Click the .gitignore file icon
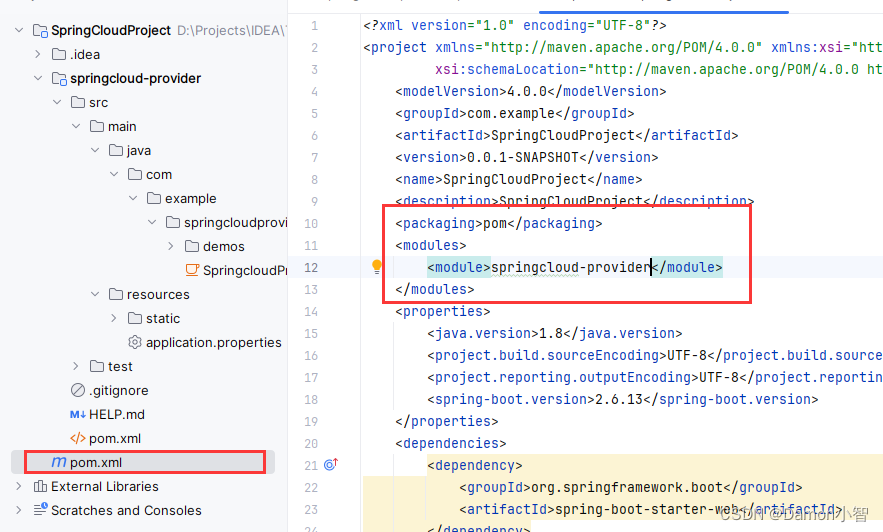The height and width of the screenshot is (532, 883). point(78,390)
